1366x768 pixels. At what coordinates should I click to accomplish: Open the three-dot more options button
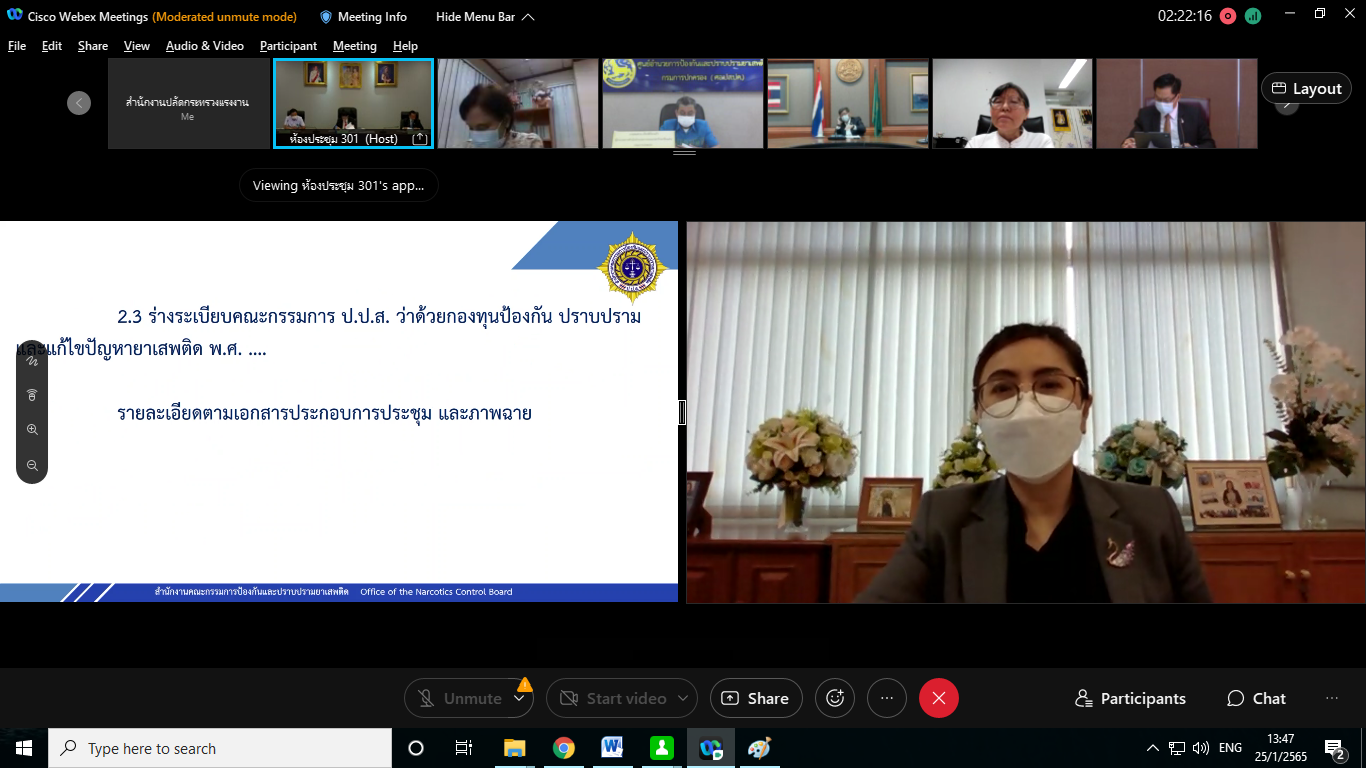pos(886,698)
